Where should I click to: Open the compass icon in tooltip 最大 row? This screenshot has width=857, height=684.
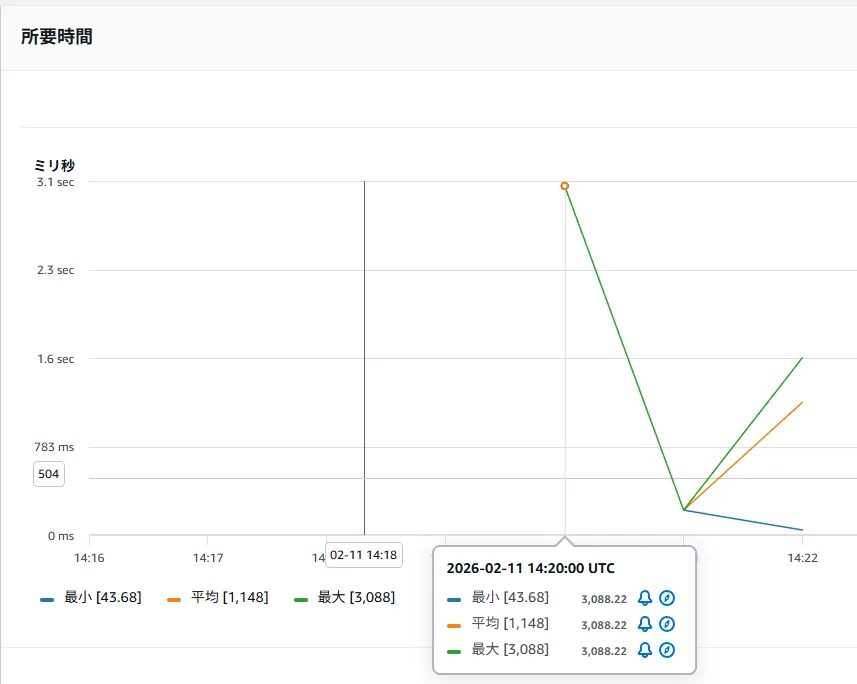(x=667, y=650)
